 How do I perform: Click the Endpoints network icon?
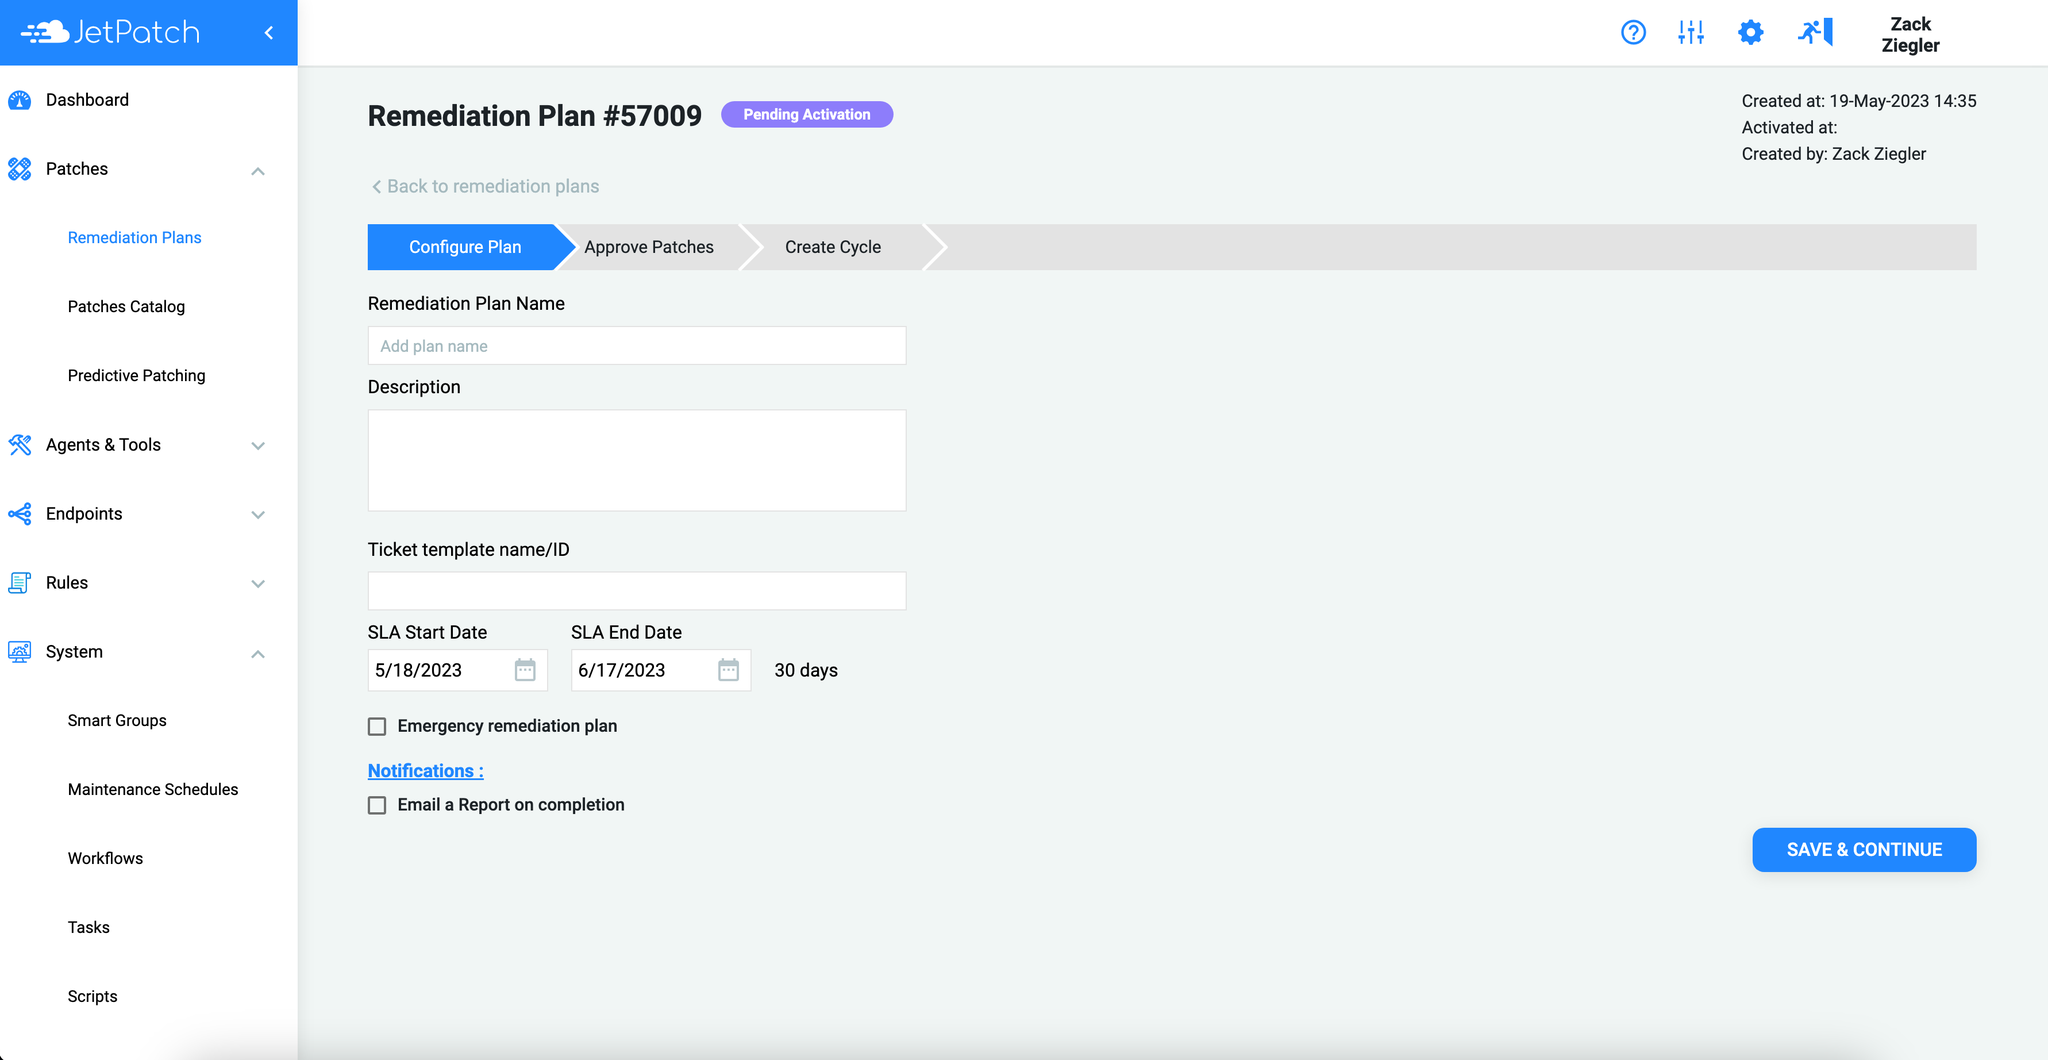(x=20, y=513)
